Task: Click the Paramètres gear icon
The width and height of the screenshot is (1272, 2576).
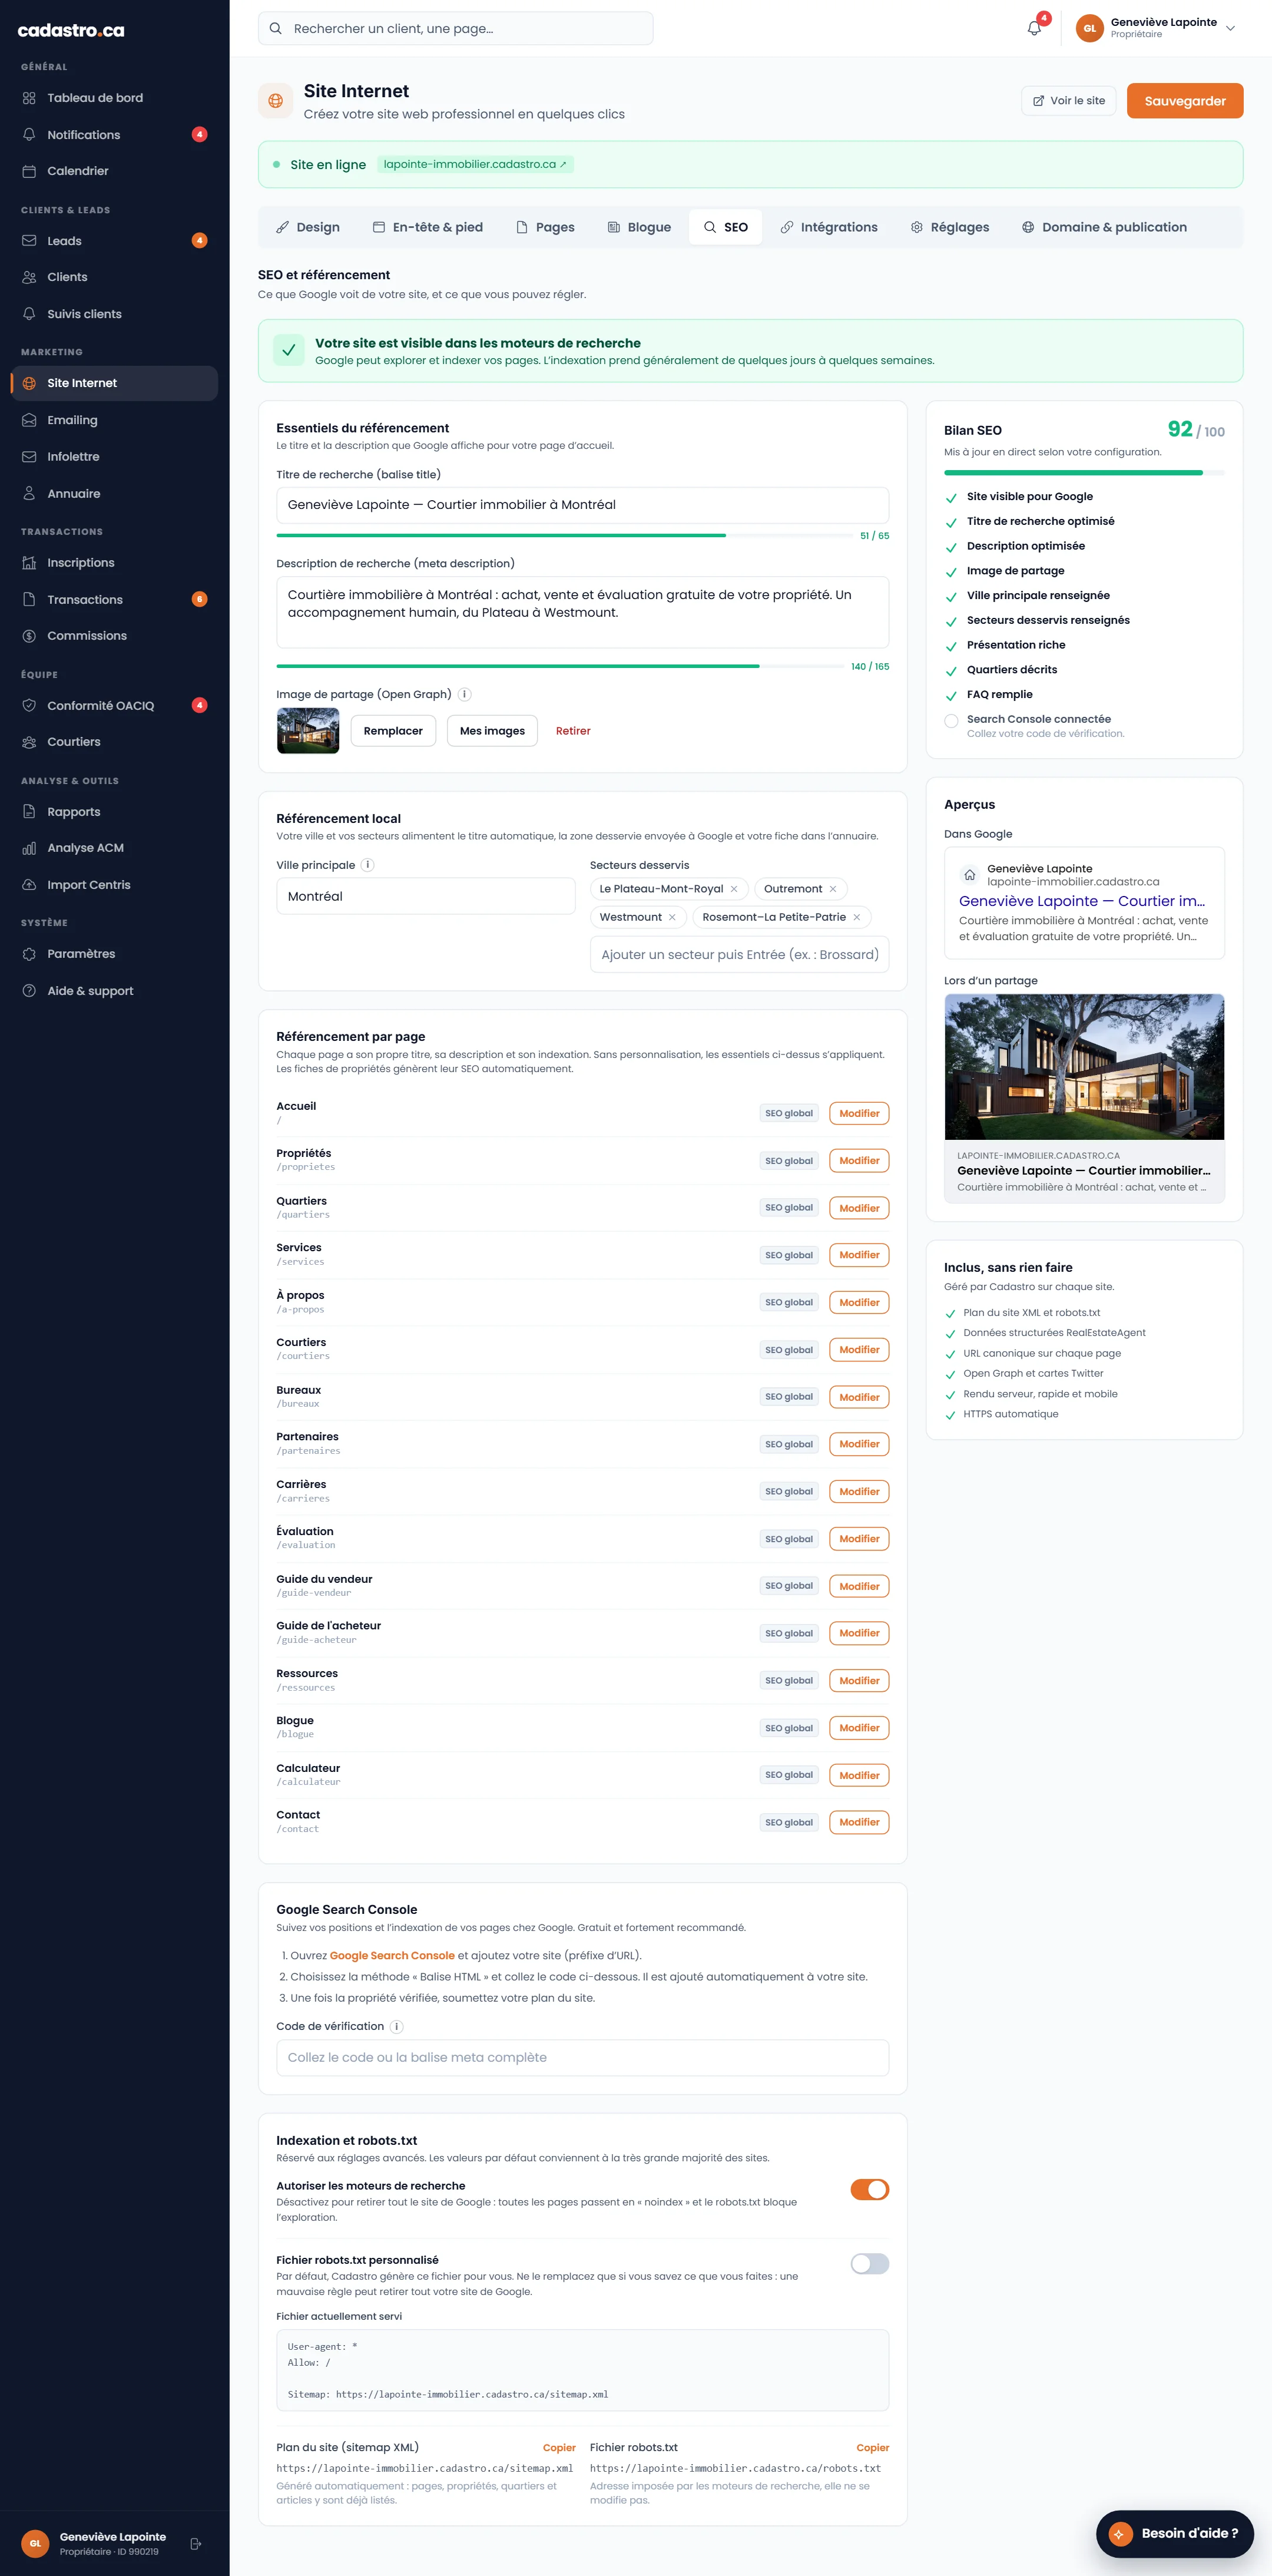Action: [x=29, y=954]
